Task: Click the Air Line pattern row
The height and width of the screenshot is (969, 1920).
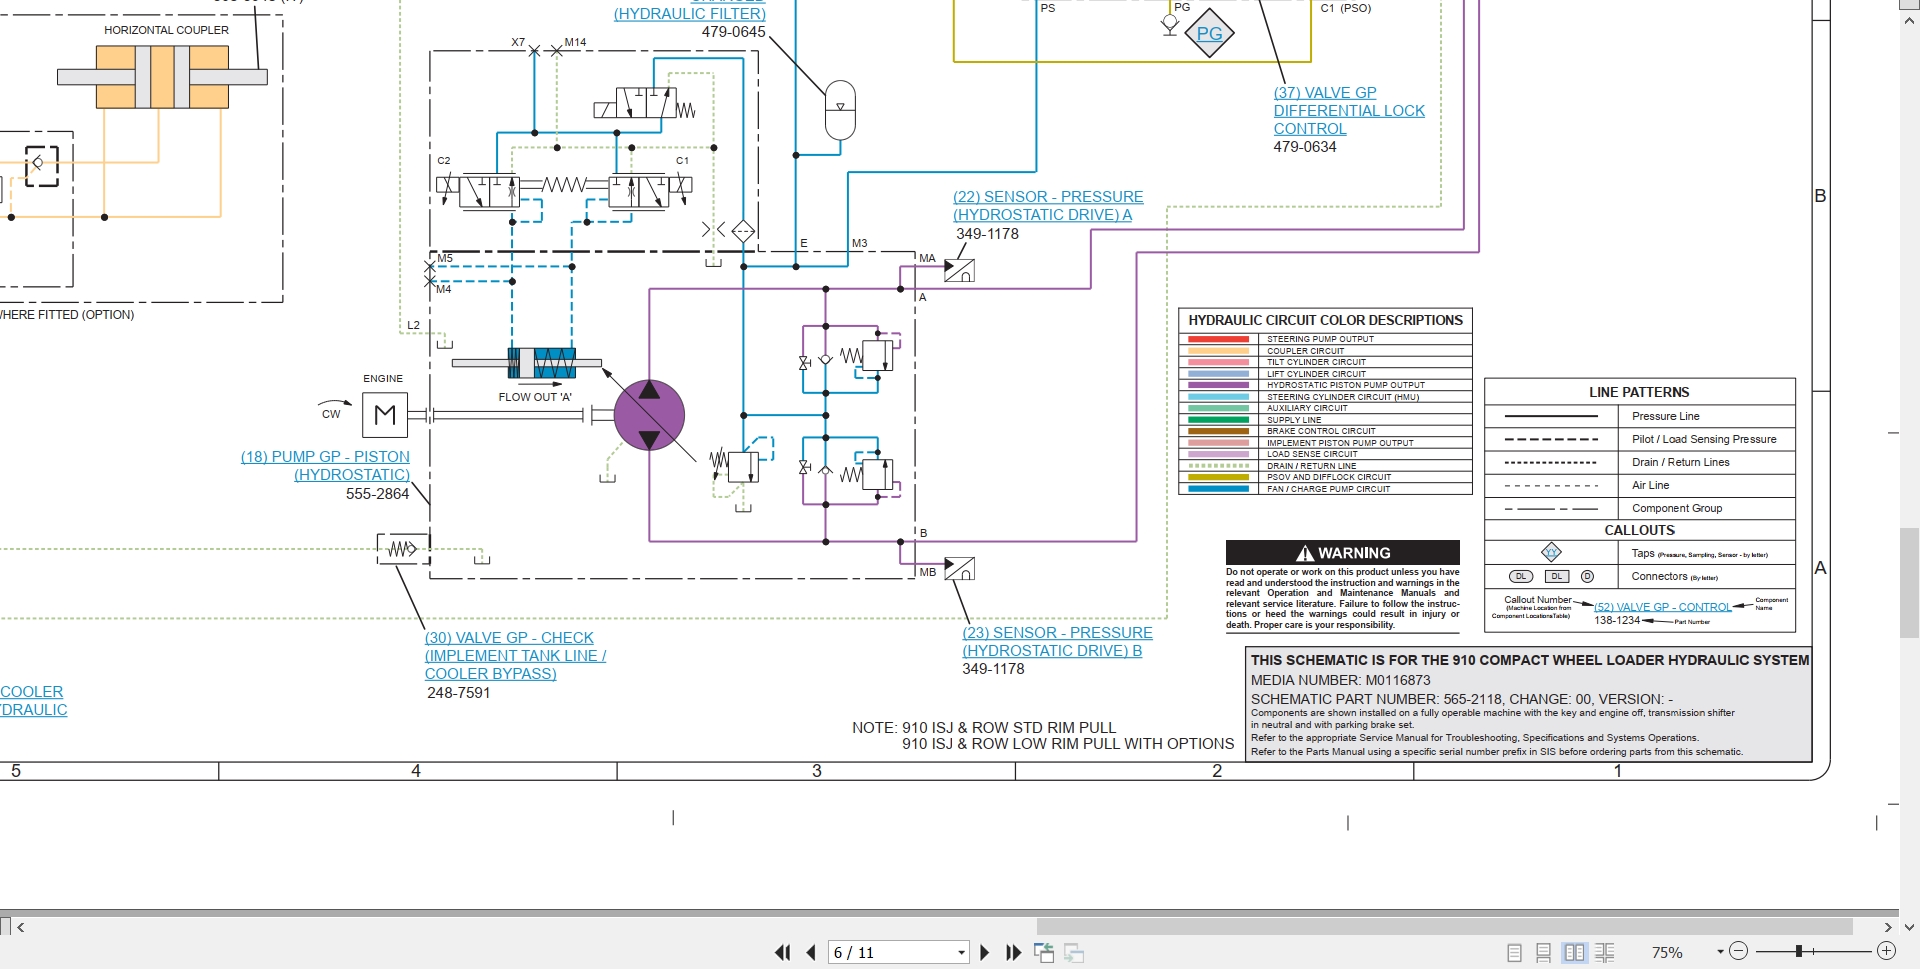Action: coord(1640,485)
